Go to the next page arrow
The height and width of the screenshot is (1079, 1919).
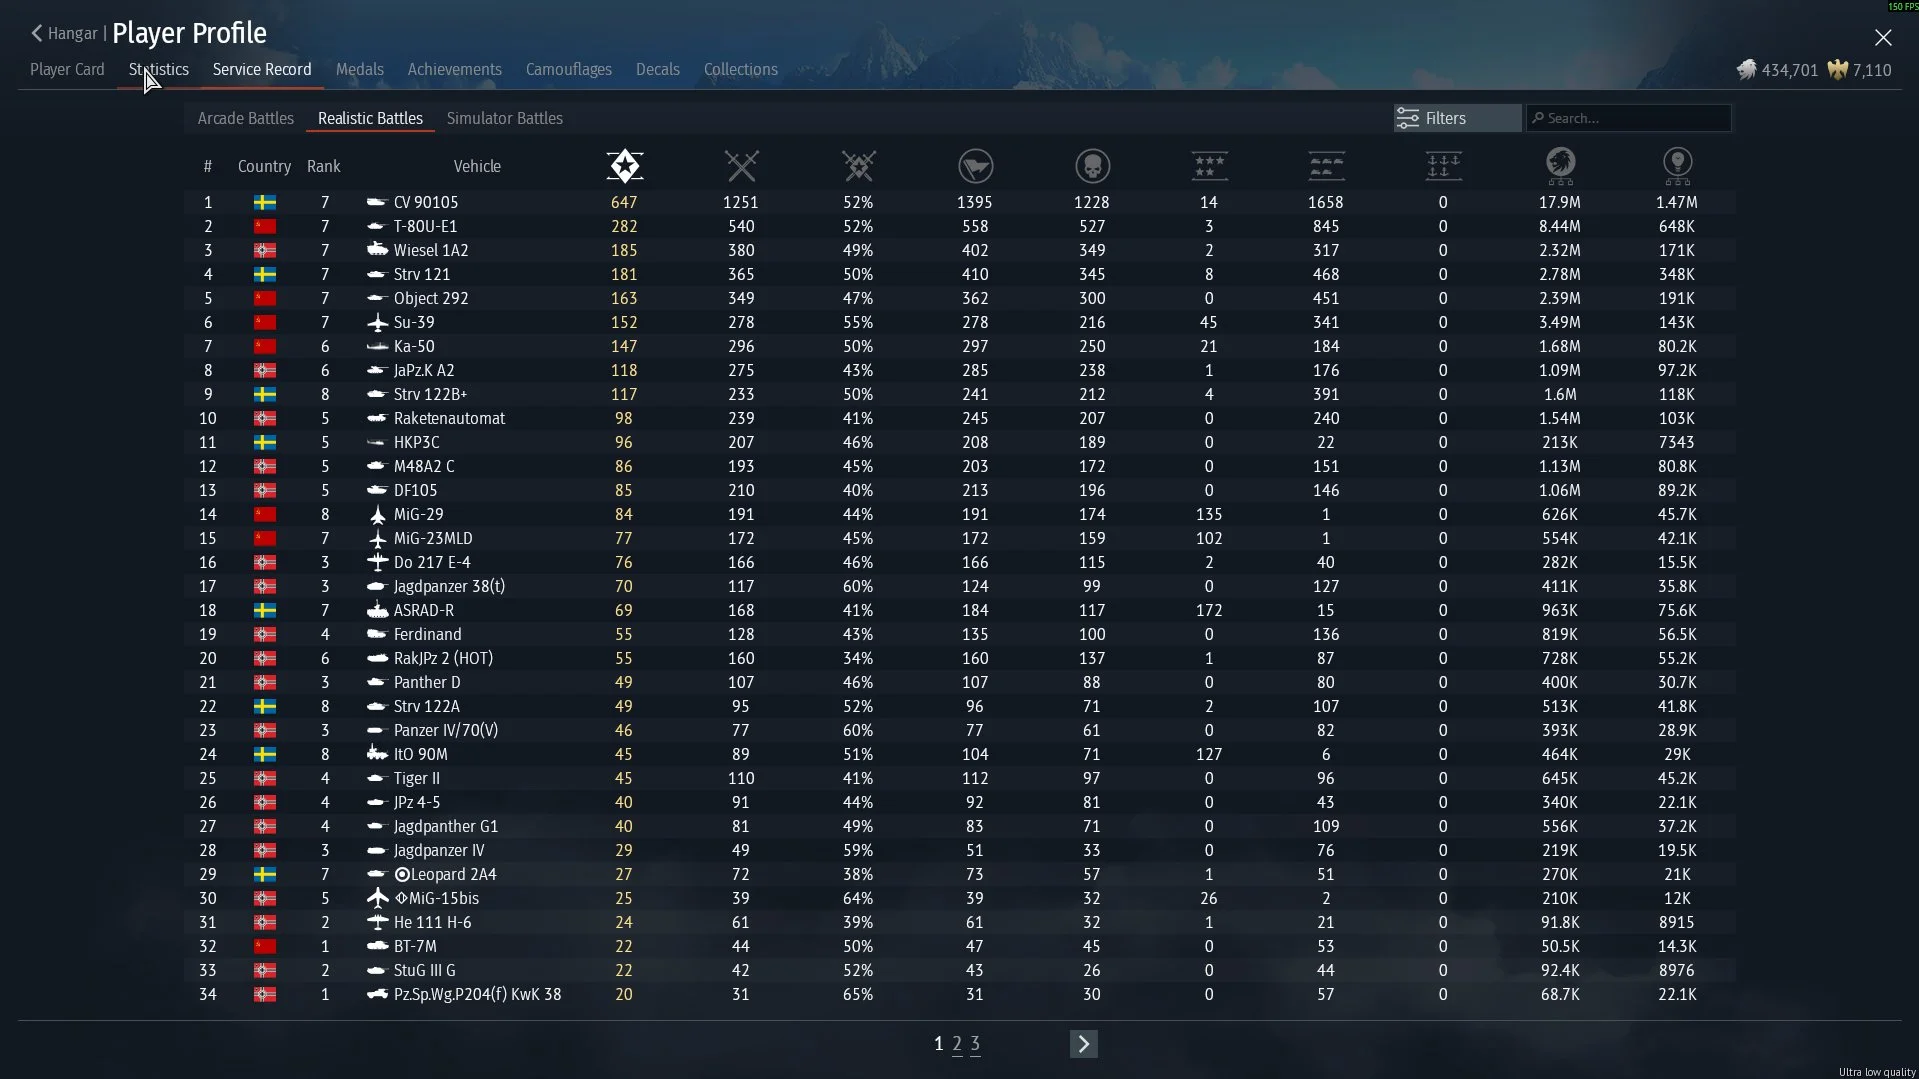click(x=1083, y=1044)
